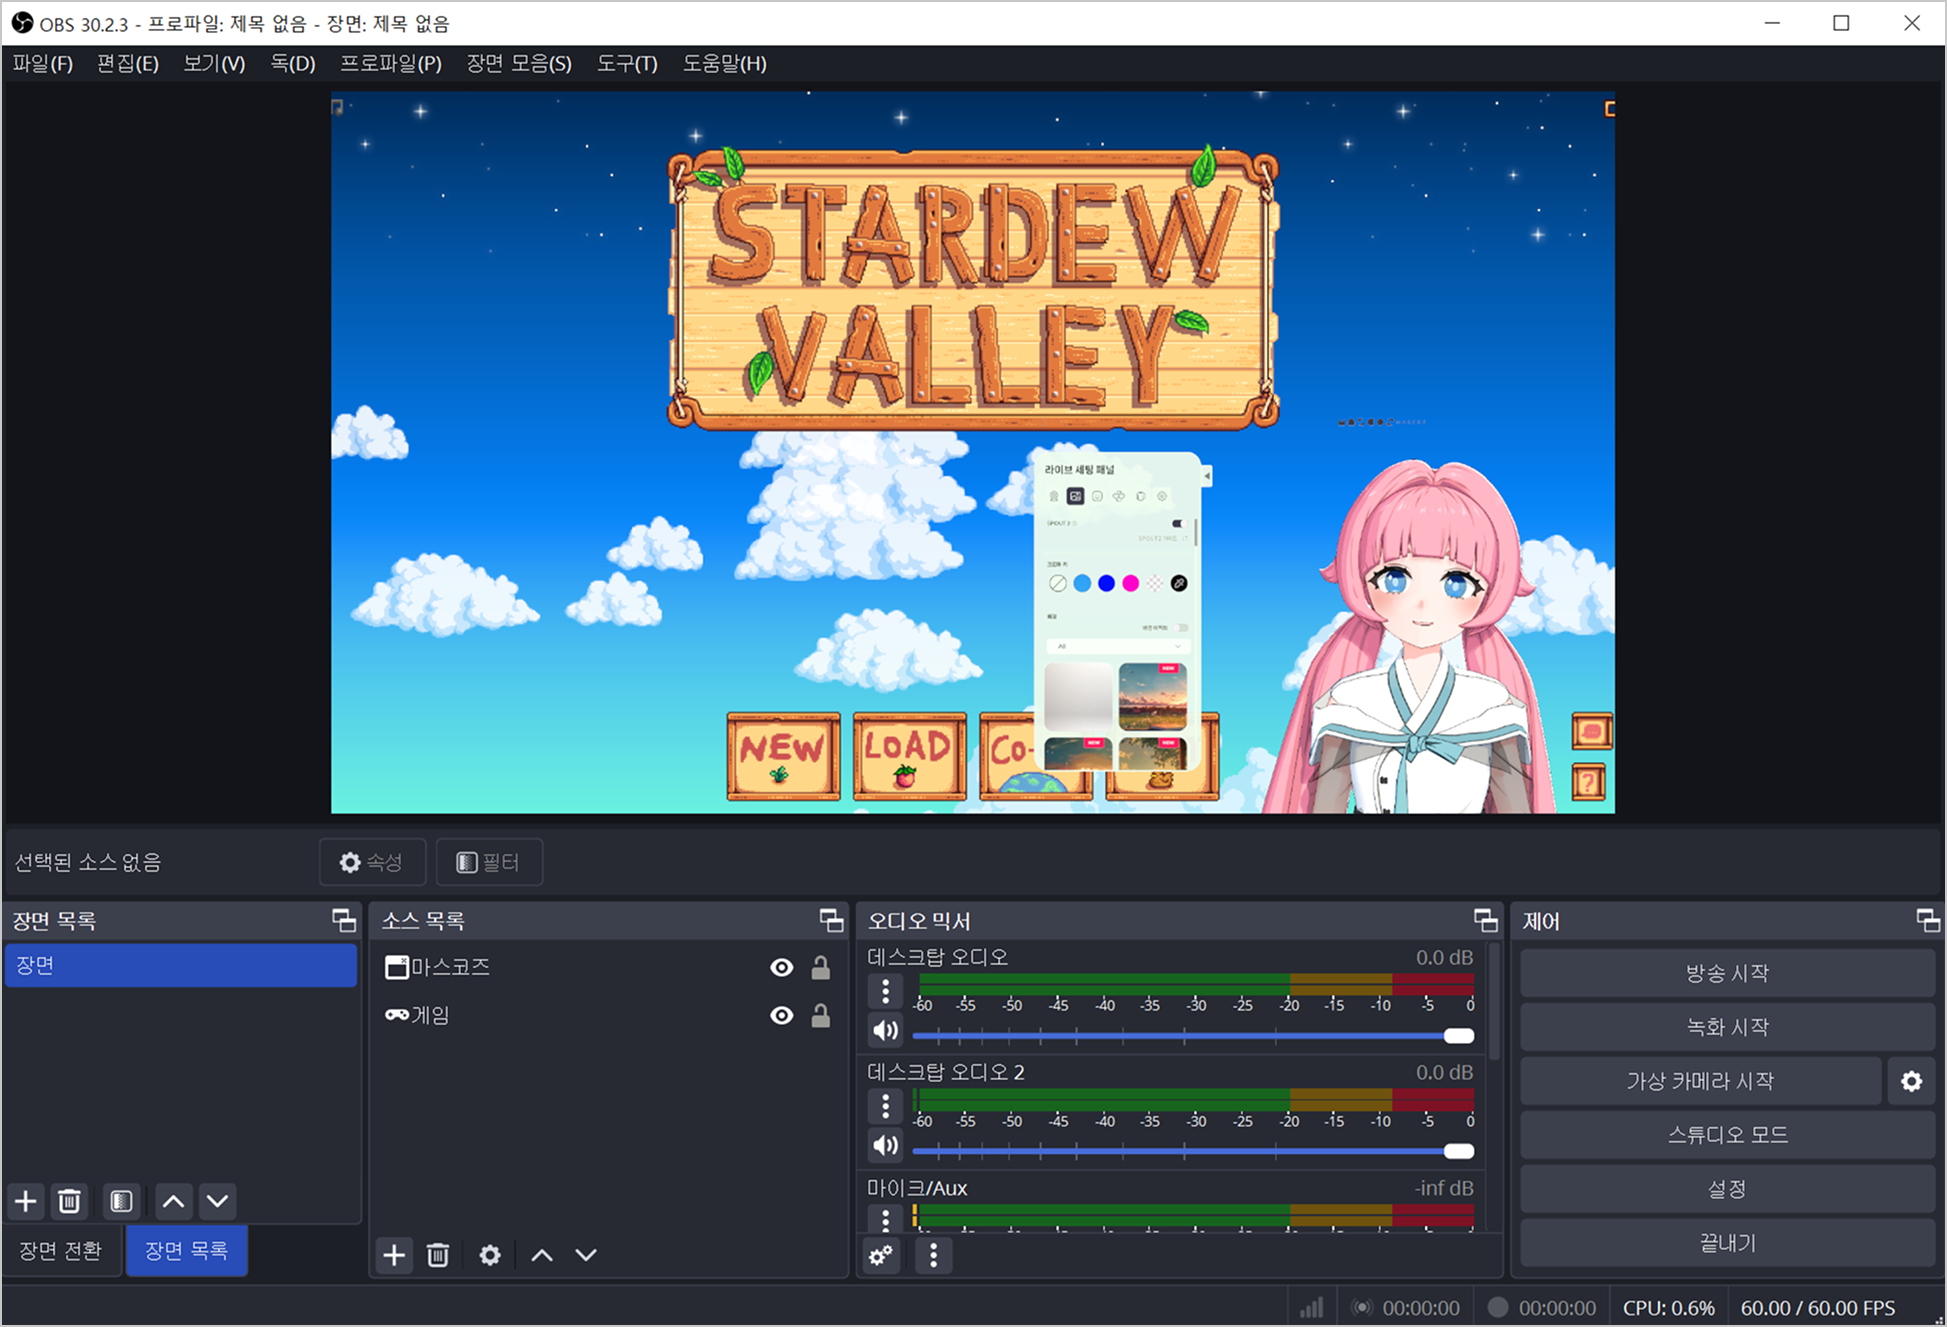The image size is (1947, 1327).
Task: Click the game controller icon of 게임
Action: (397, 1015)
